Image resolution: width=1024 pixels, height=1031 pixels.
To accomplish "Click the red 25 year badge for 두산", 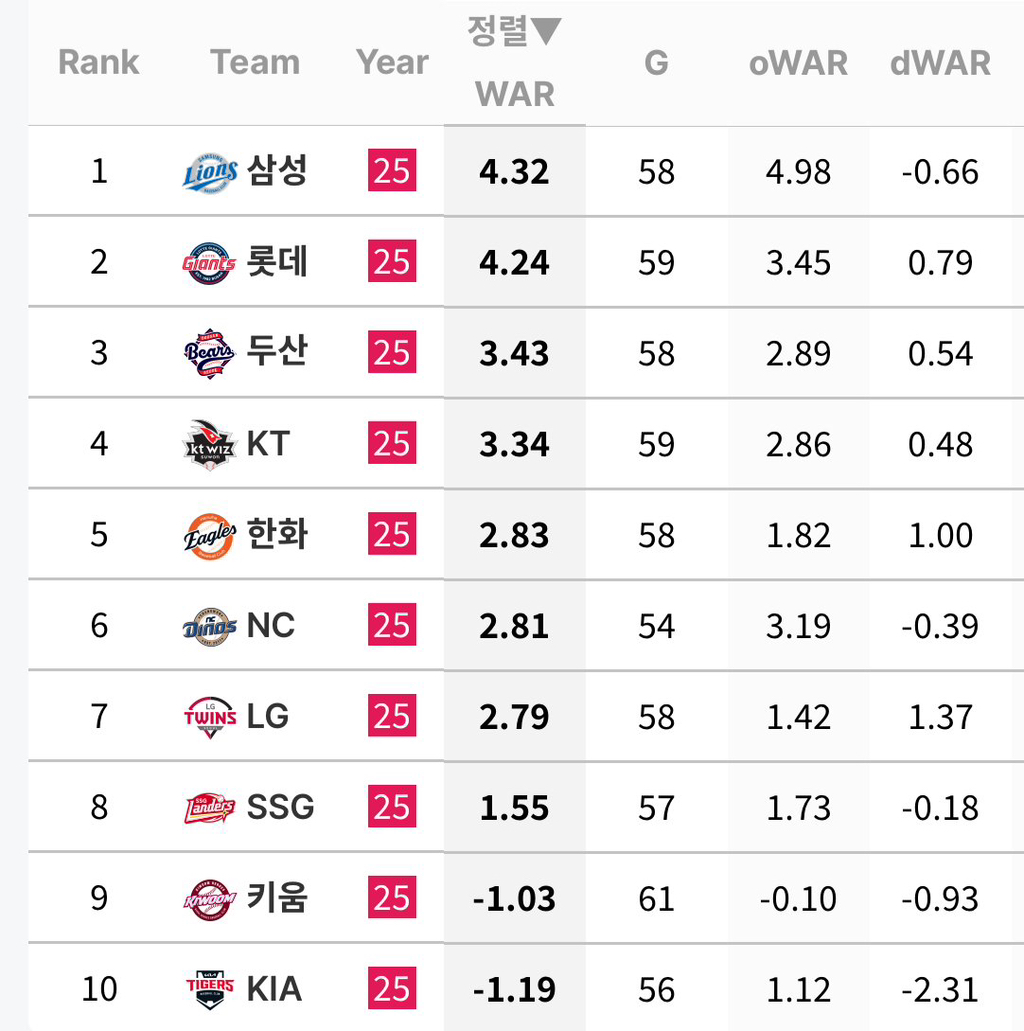I will pyautogui.click(x=392, y=353).
